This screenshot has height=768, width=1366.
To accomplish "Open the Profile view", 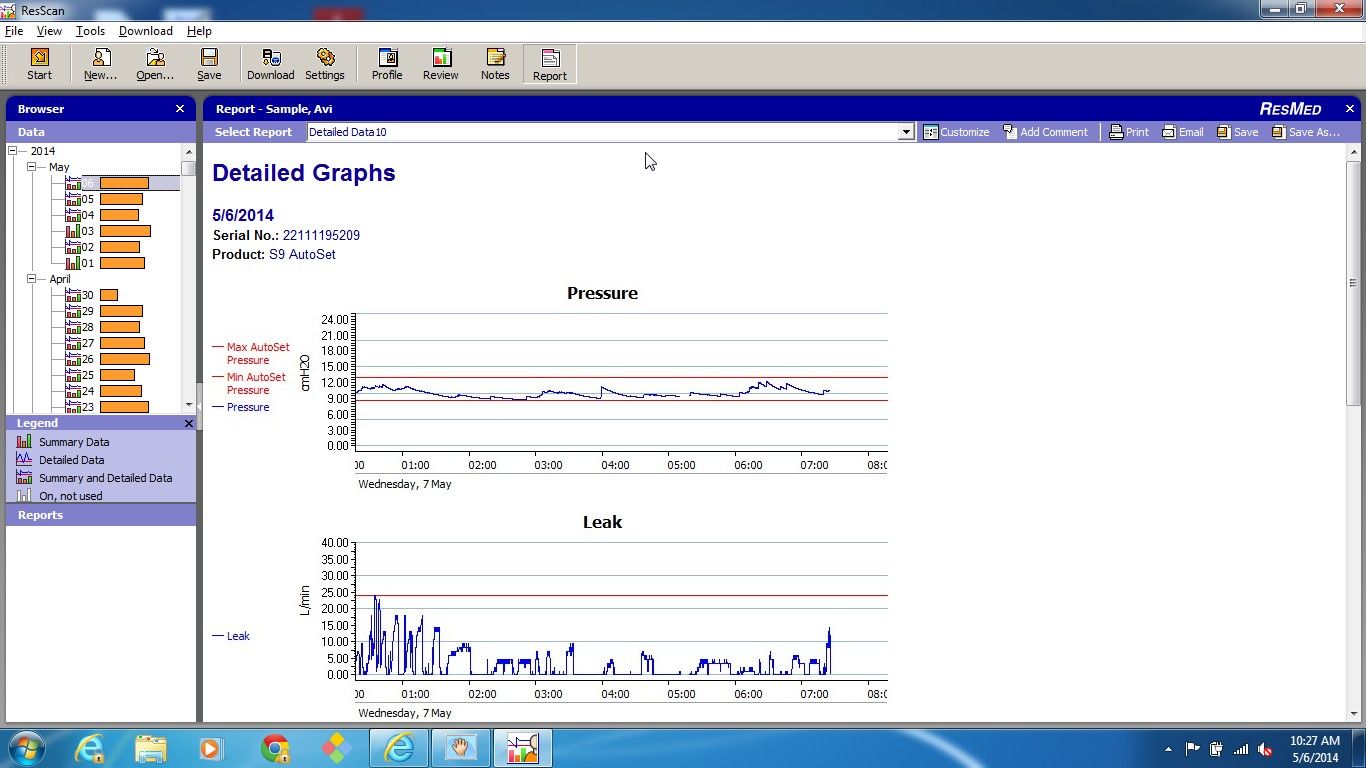I will [387, 65].
